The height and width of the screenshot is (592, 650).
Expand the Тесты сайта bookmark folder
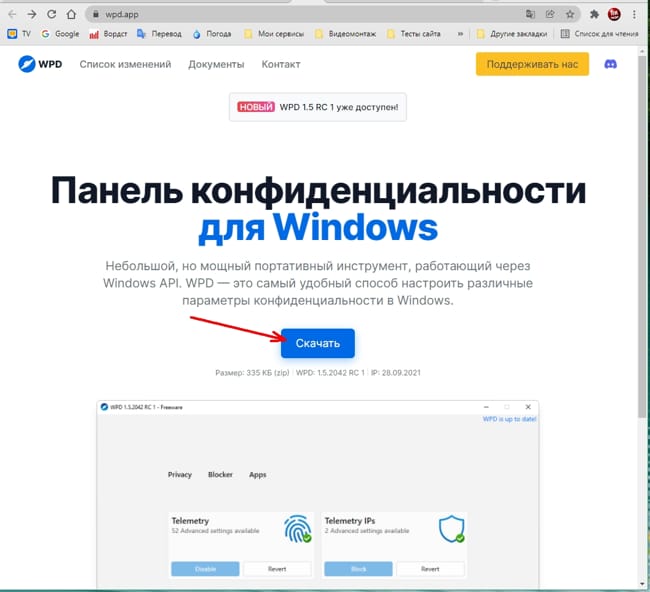414,34
